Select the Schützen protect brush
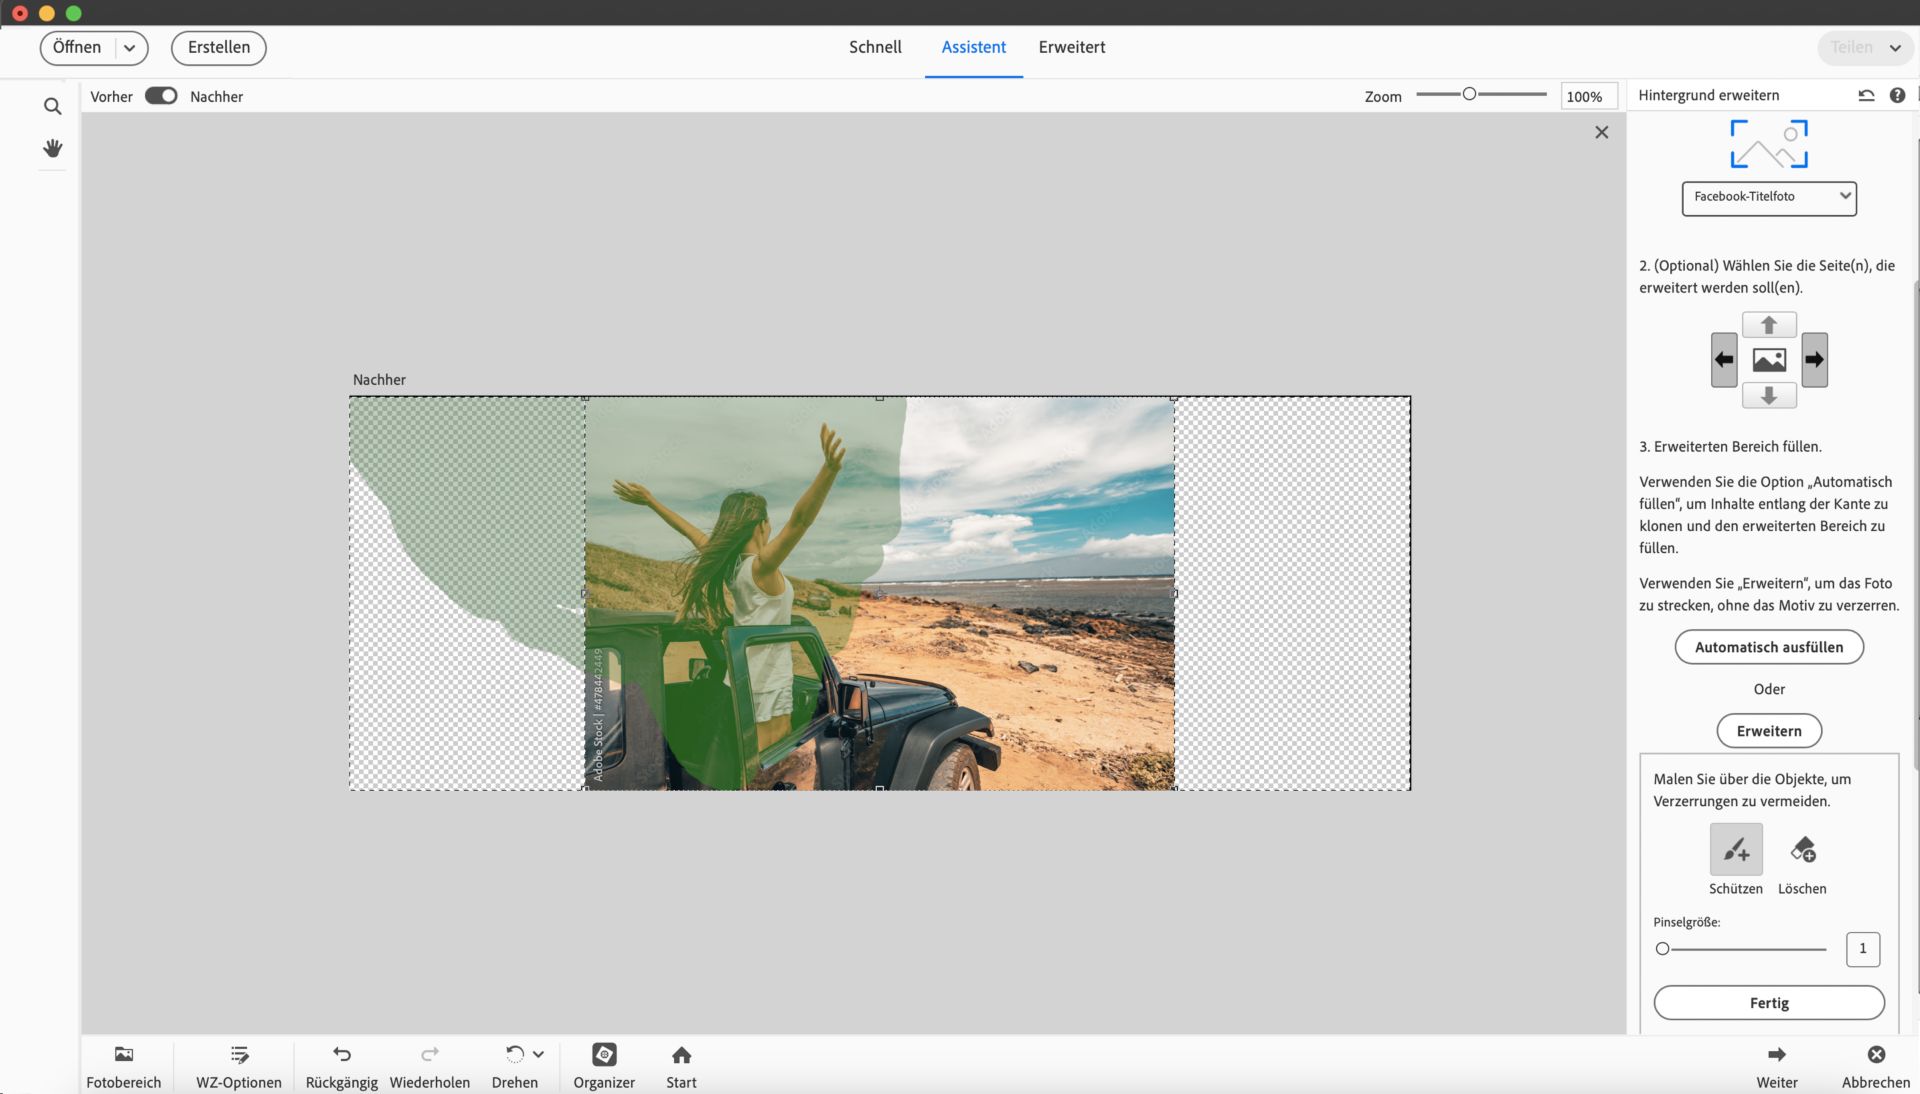1920x1094 pixels. 1735,850
